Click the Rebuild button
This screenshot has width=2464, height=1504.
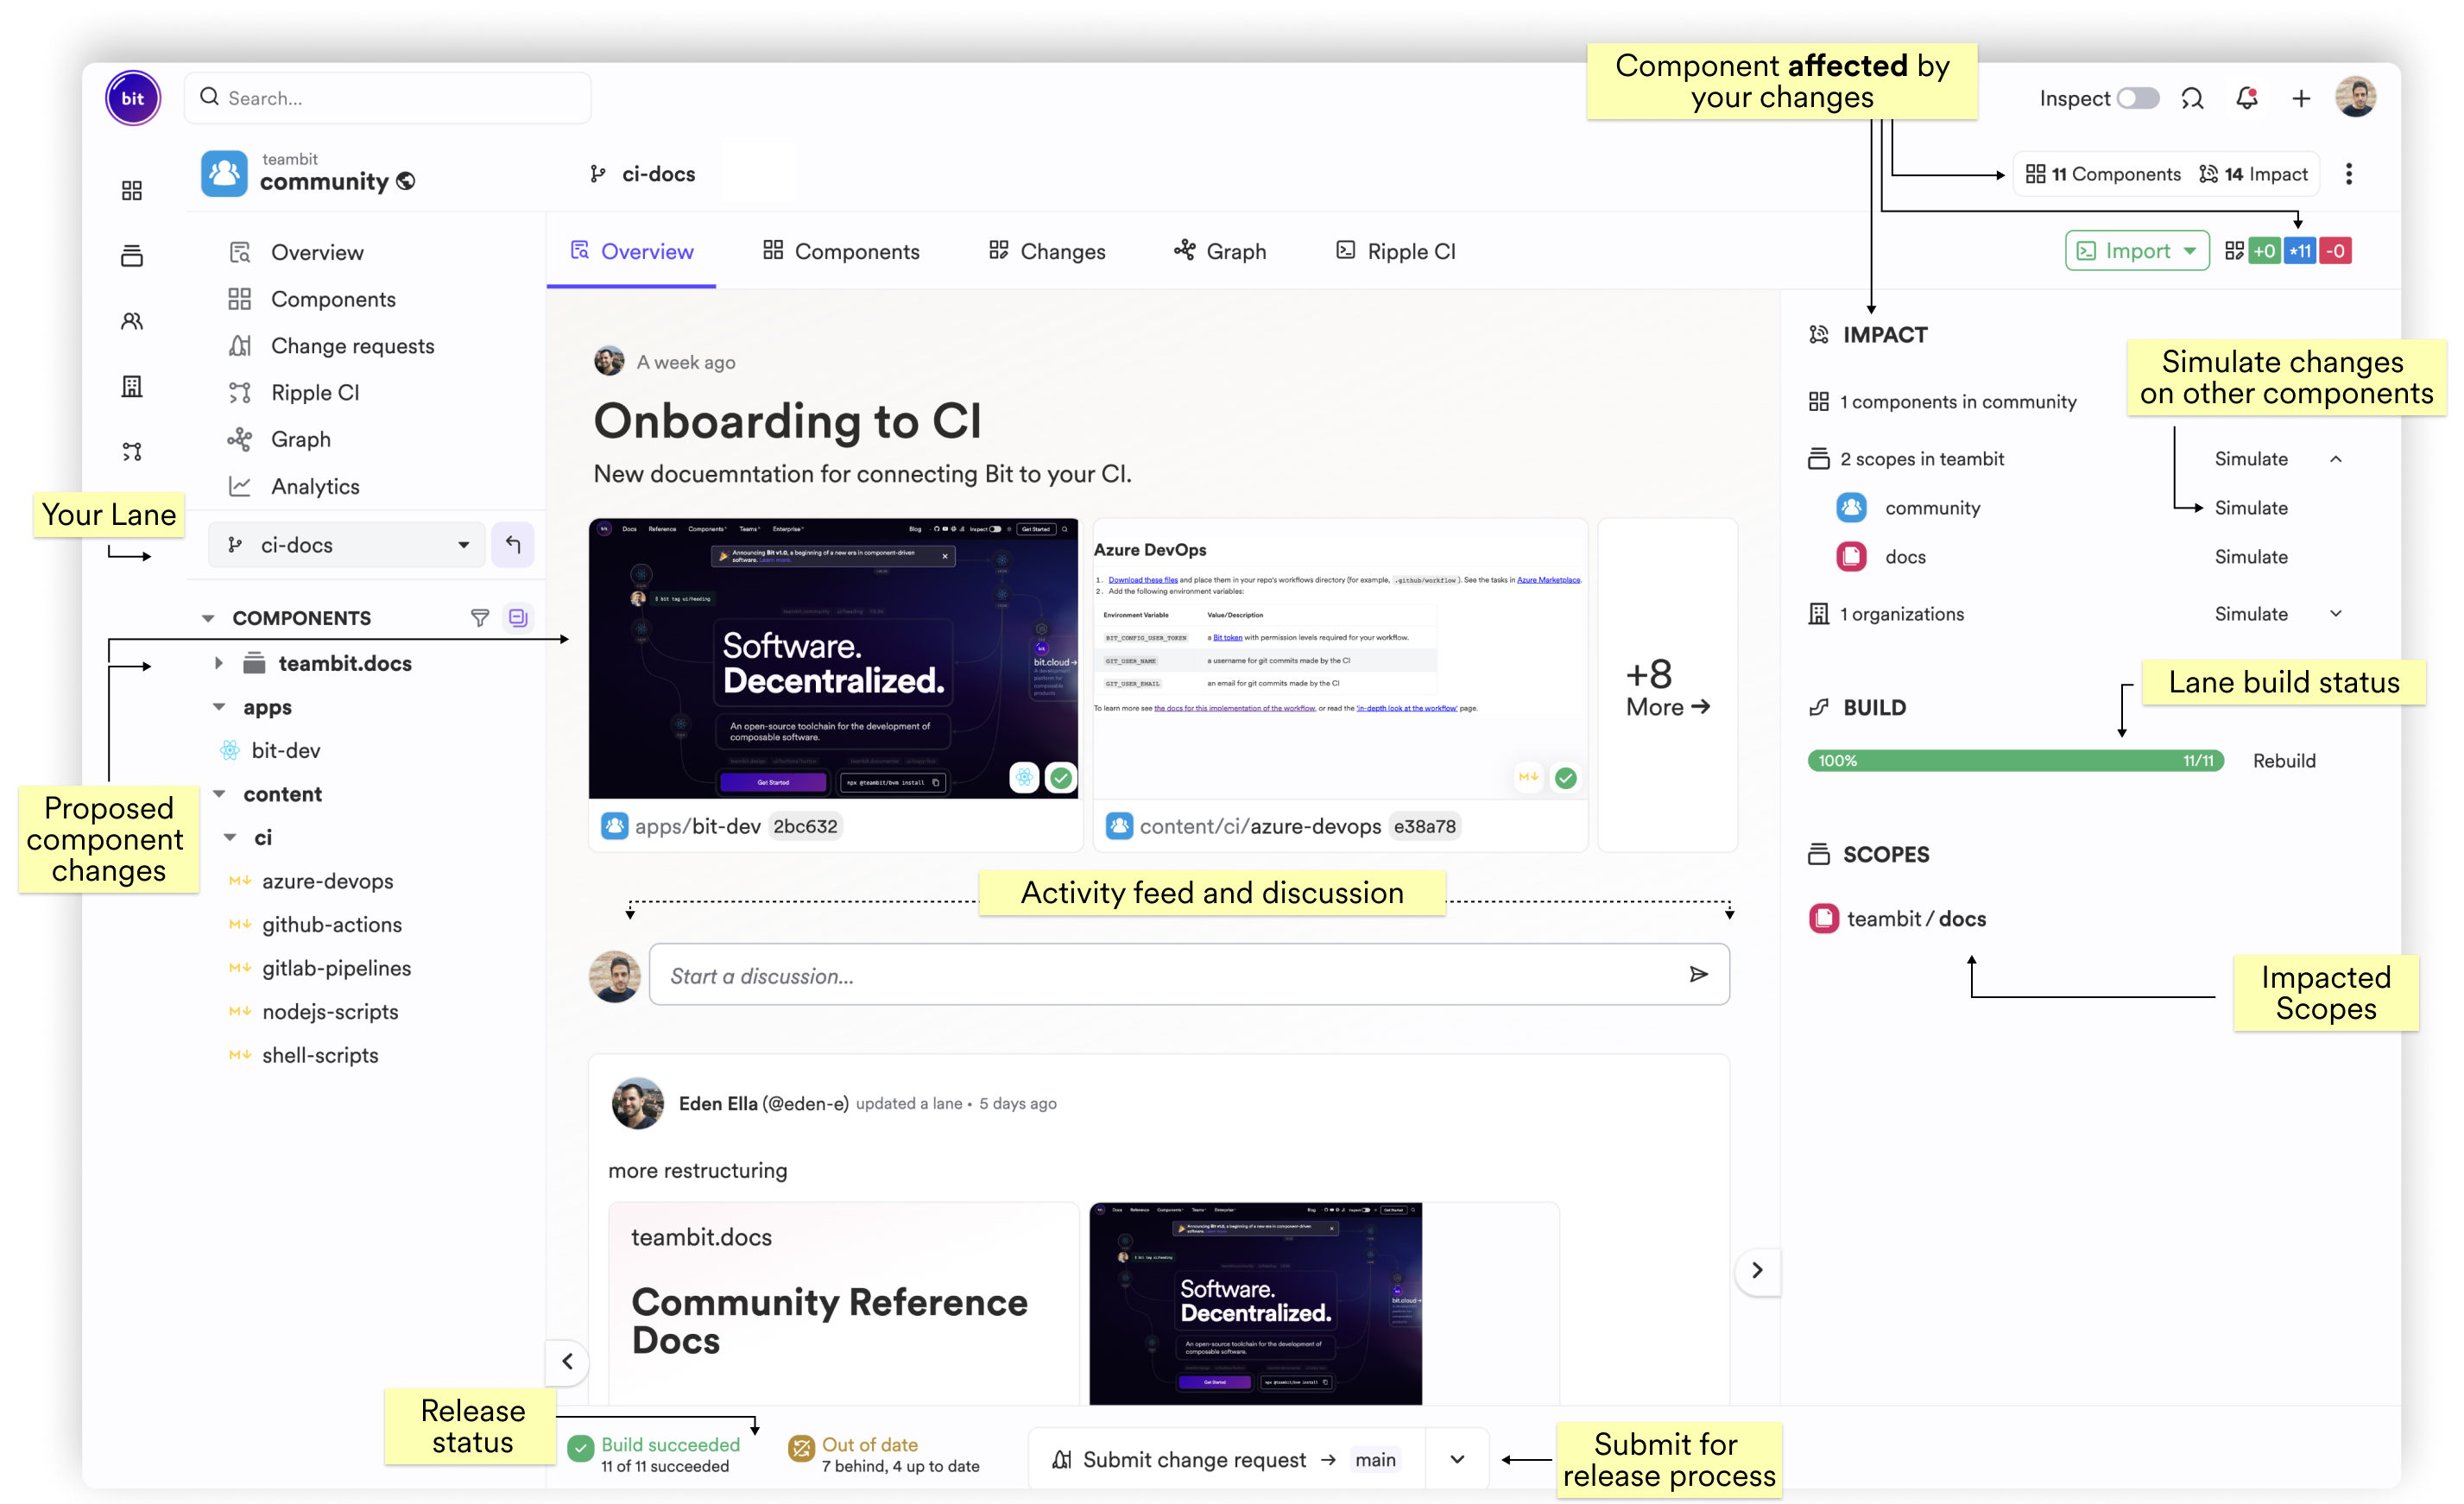[x=2284, y=761]
